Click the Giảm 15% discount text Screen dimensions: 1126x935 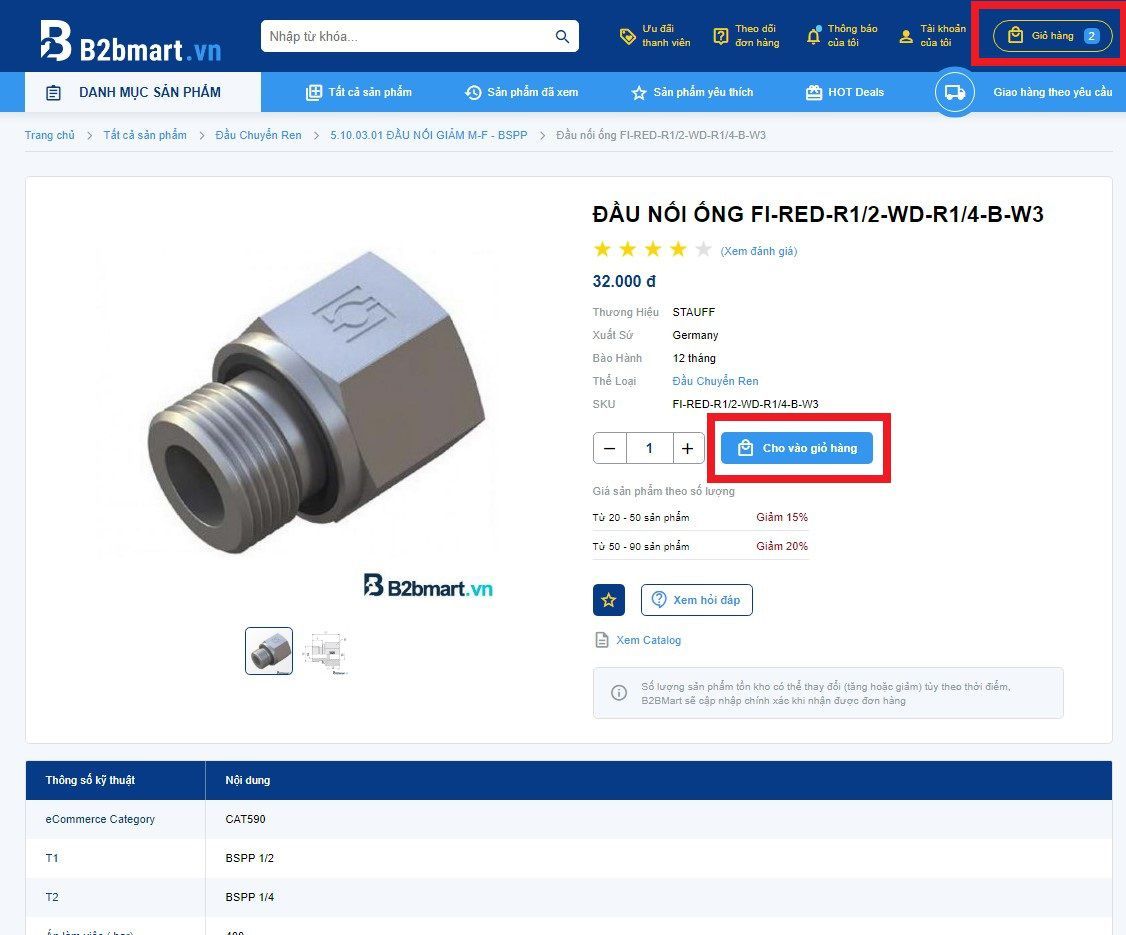[x=782, y=517]
